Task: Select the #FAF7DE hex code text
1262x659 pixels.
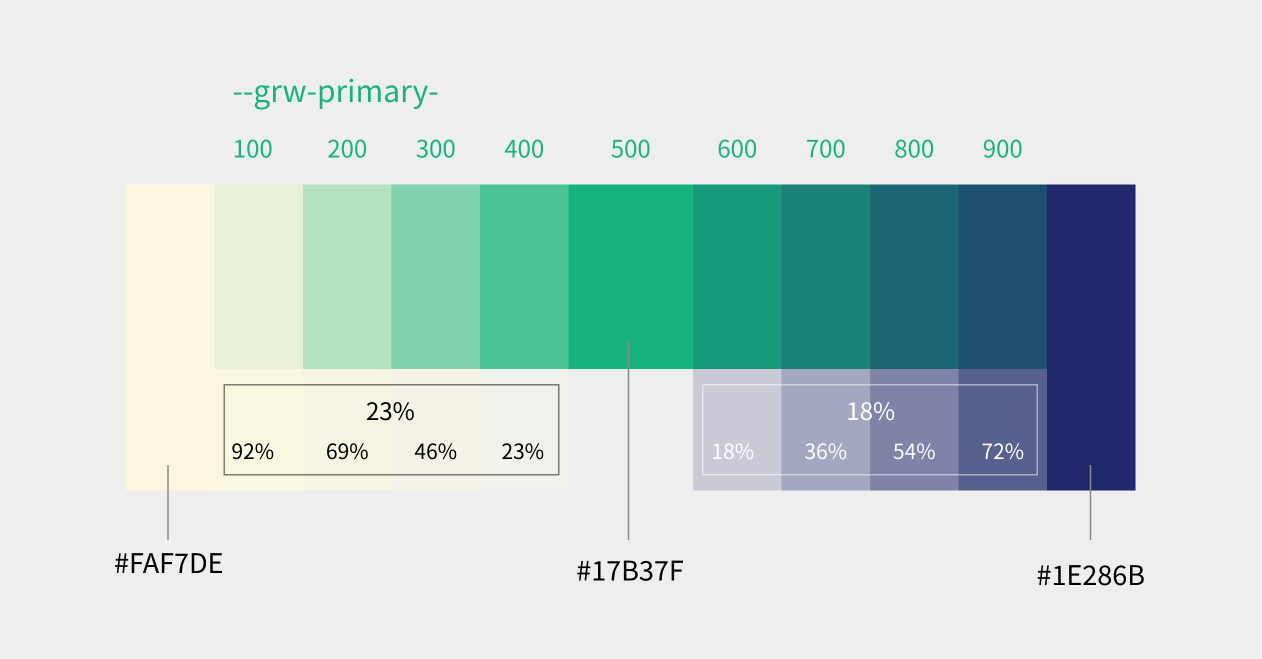Action: [168, 564]
